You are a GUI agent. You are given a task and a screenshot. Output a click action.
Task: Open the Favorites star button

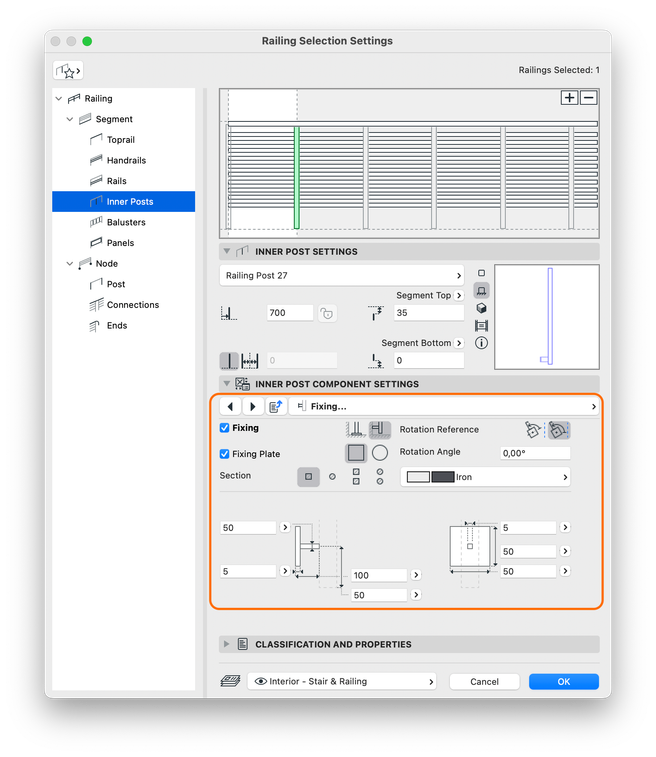pos(68,71)
